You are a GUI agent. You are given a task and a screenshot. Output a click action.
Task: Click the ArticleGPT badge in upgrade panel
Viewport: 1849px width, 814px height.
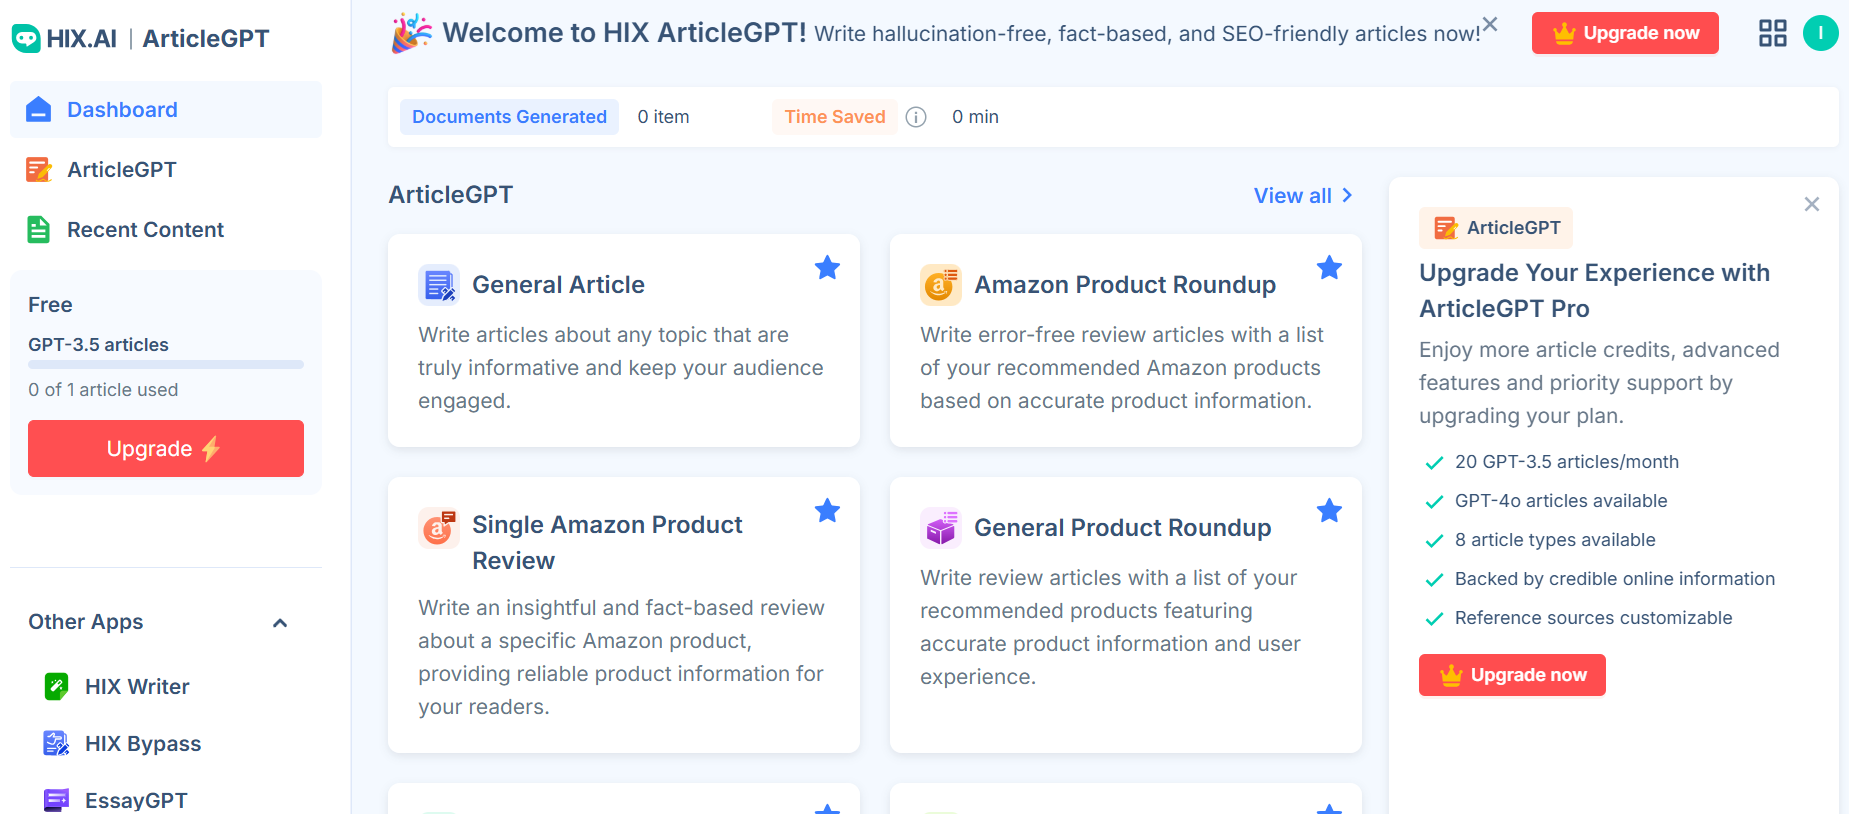coord(1496,228)
